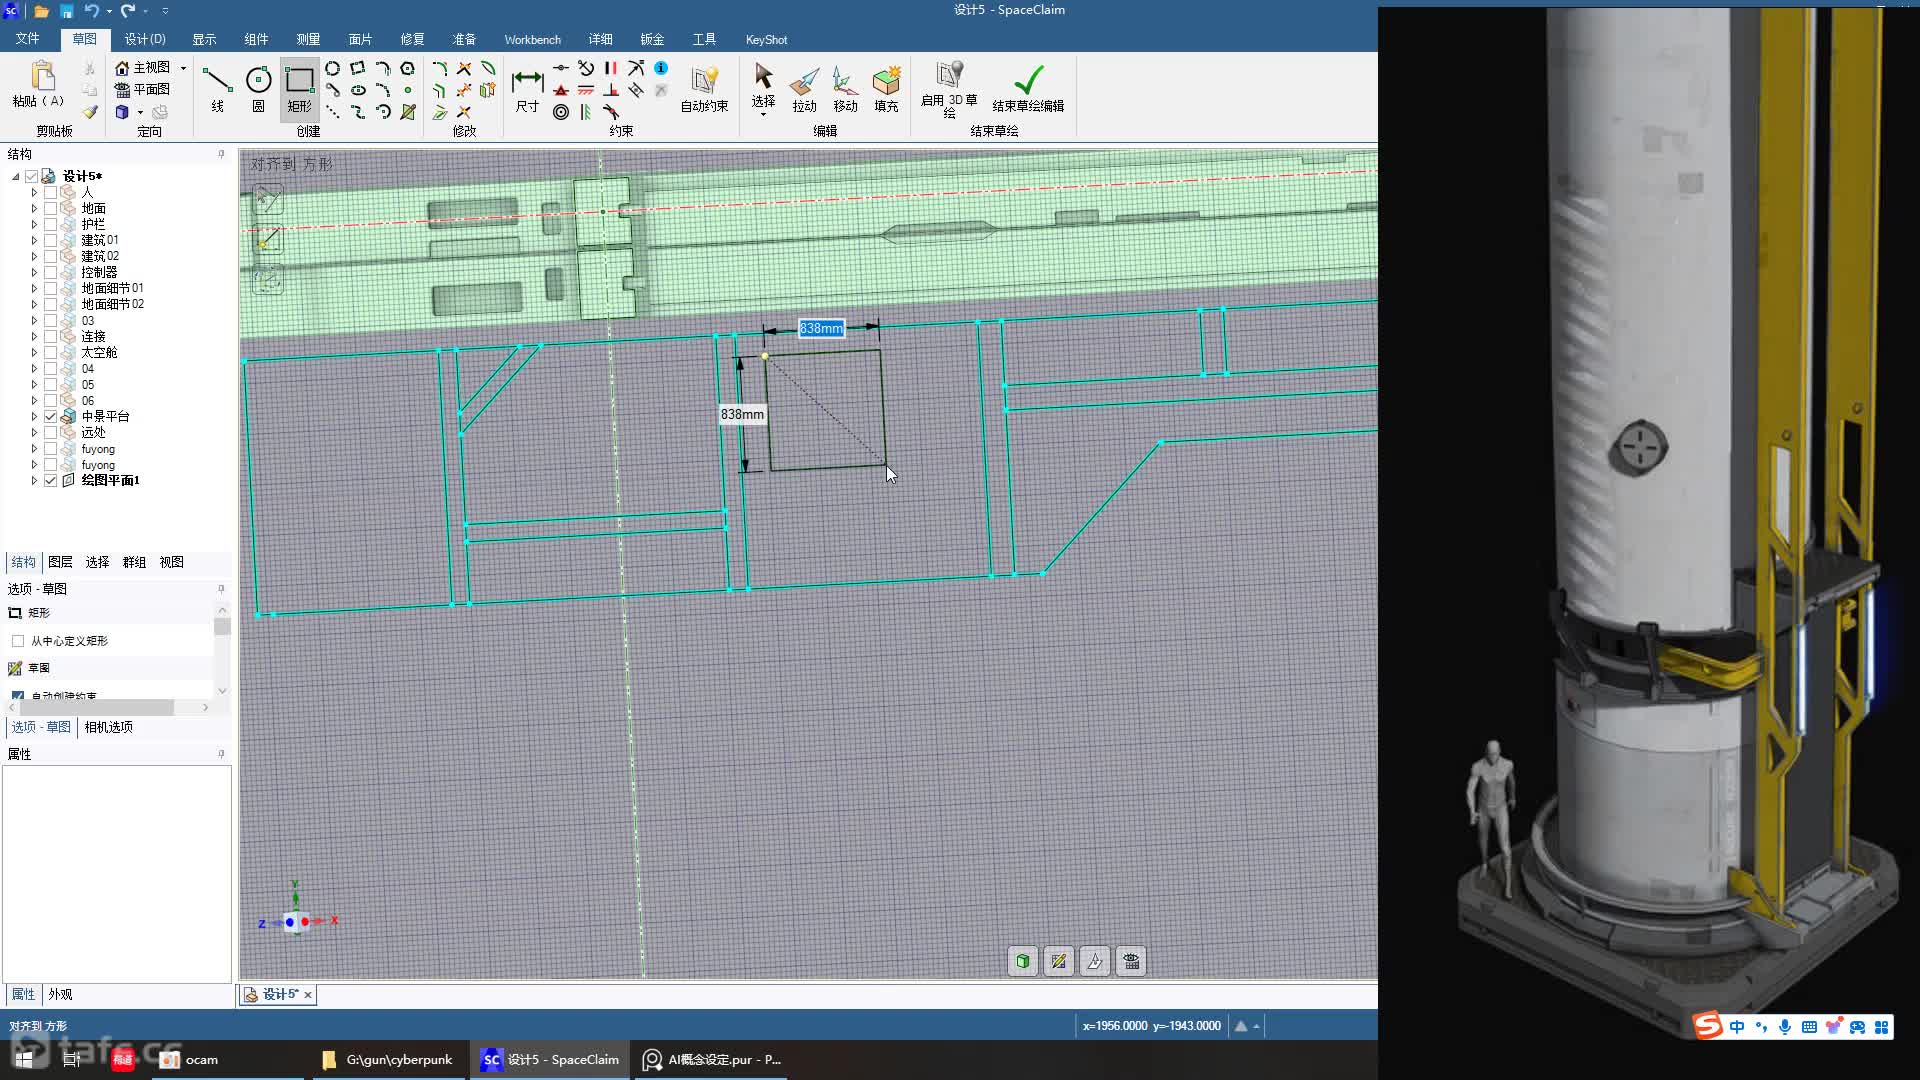This screenshot has width=1920, height=1080.
Task: Expand the 人 tree node
Action: (x=34, y=192)
